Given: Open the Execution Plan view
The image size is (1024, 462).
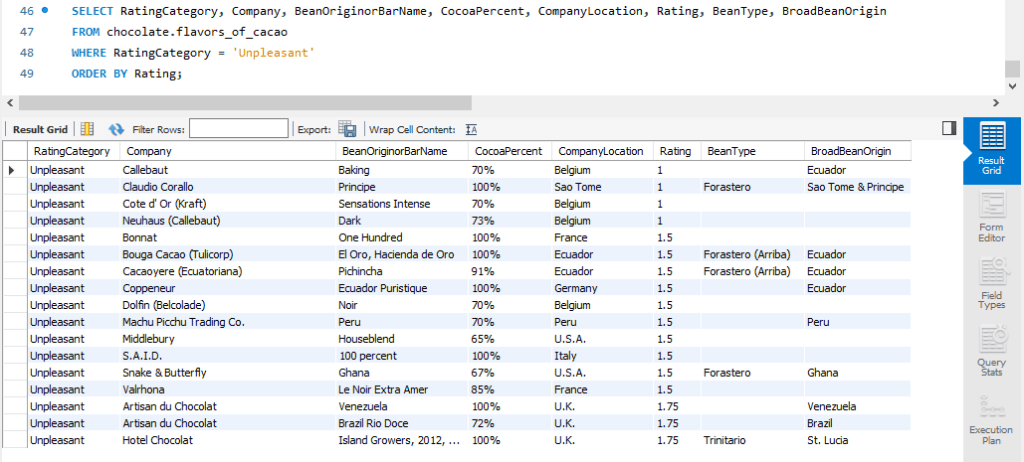Looking at the screenshot, I should point(992,420).
